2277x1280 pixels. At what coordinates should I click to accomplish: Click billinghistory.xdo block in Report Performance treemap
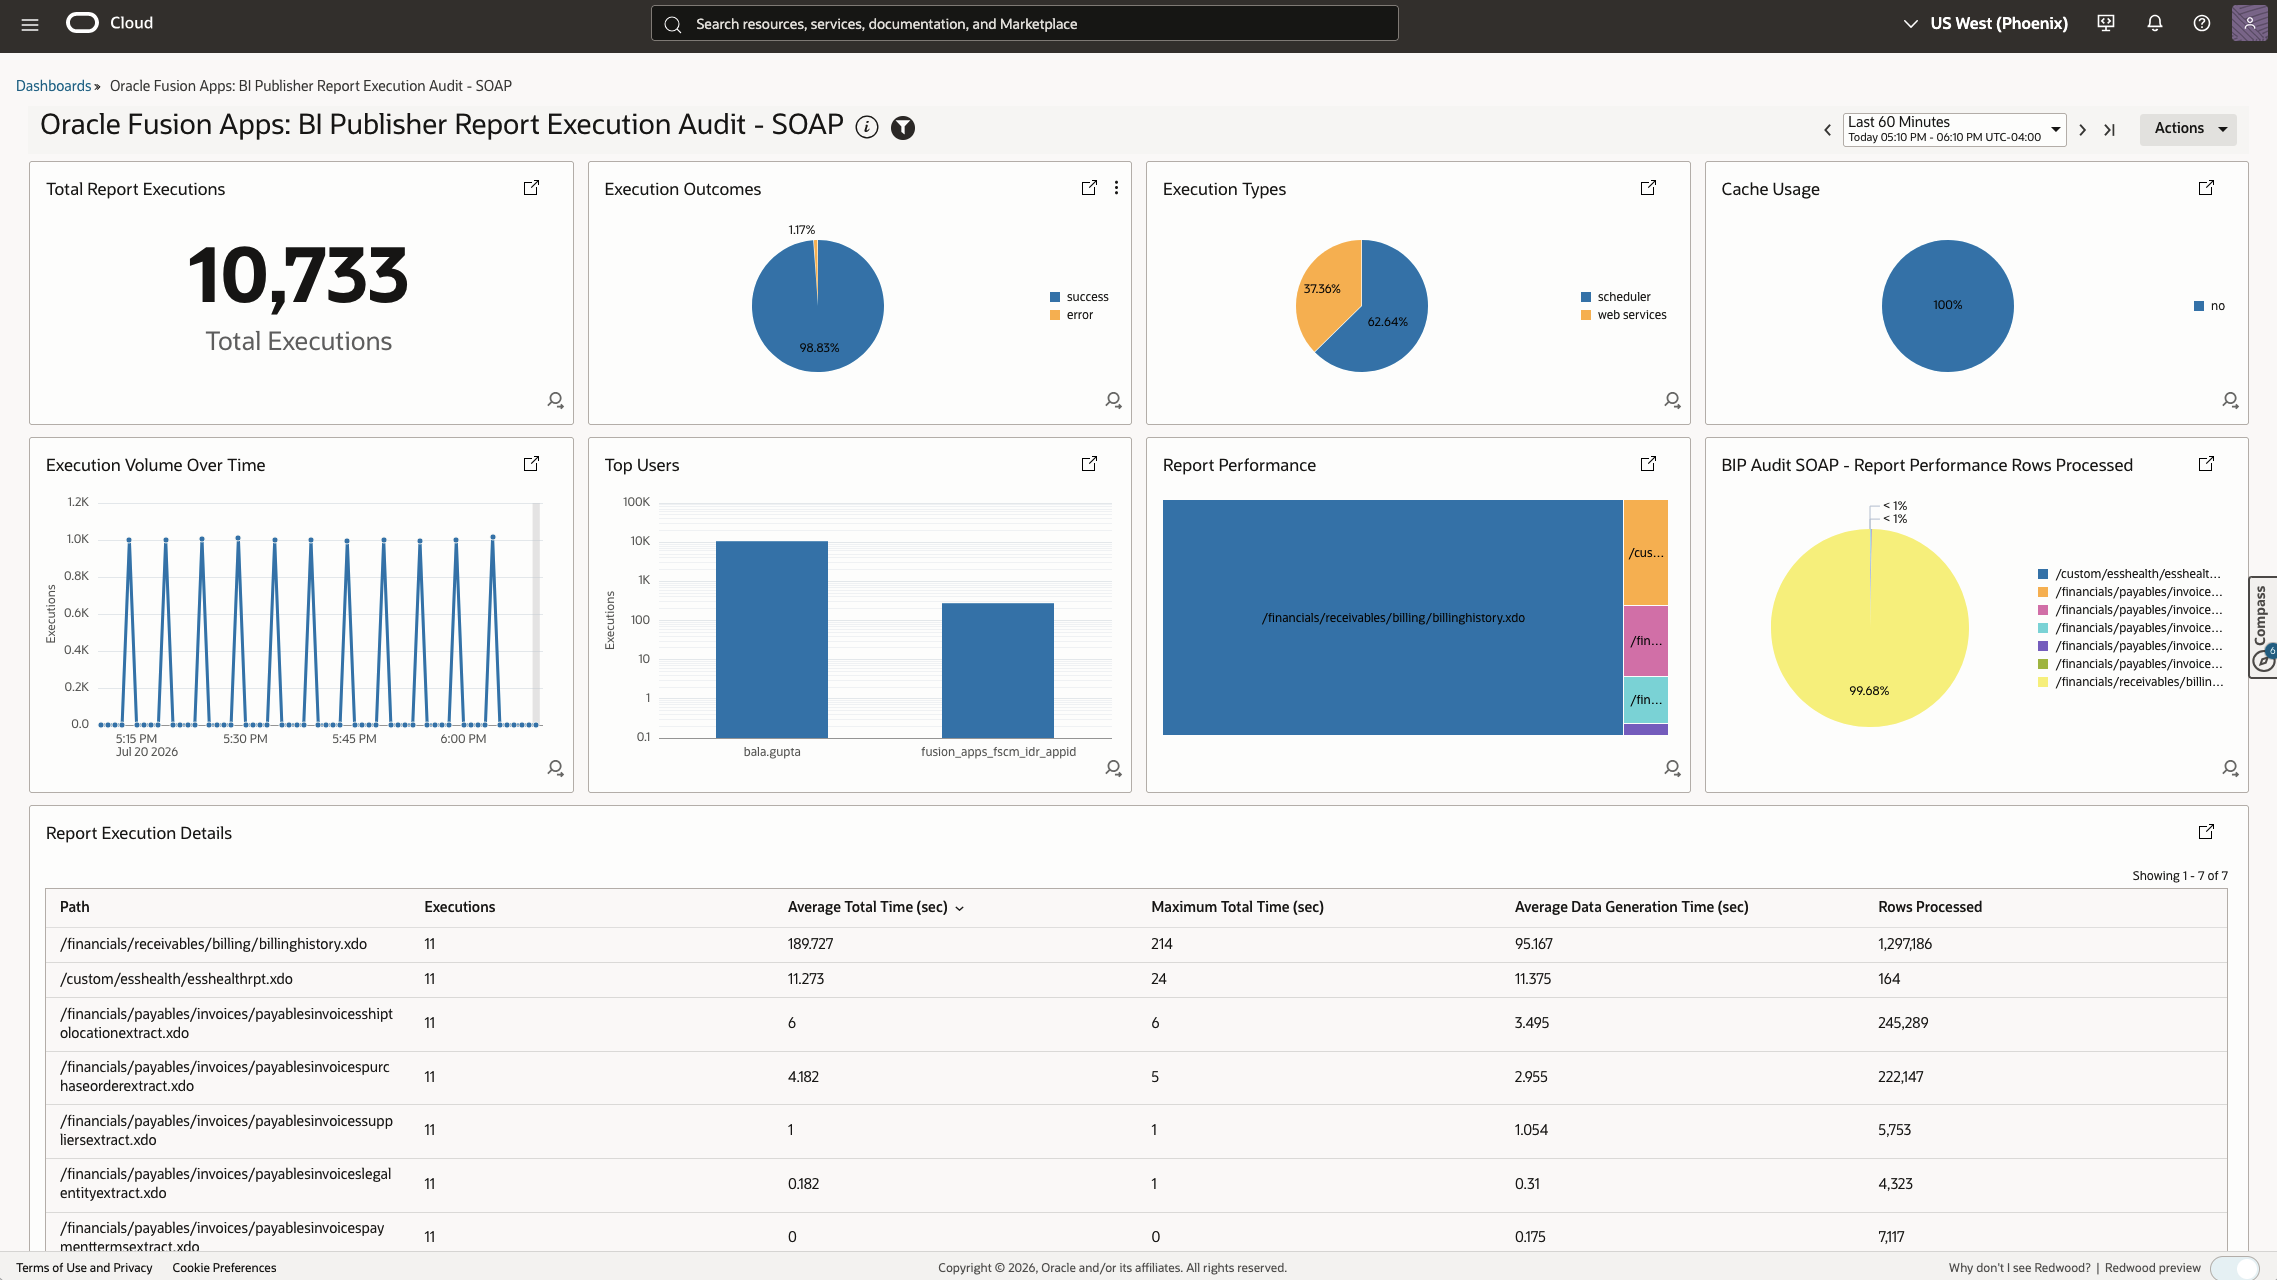tap(1392, 617)
